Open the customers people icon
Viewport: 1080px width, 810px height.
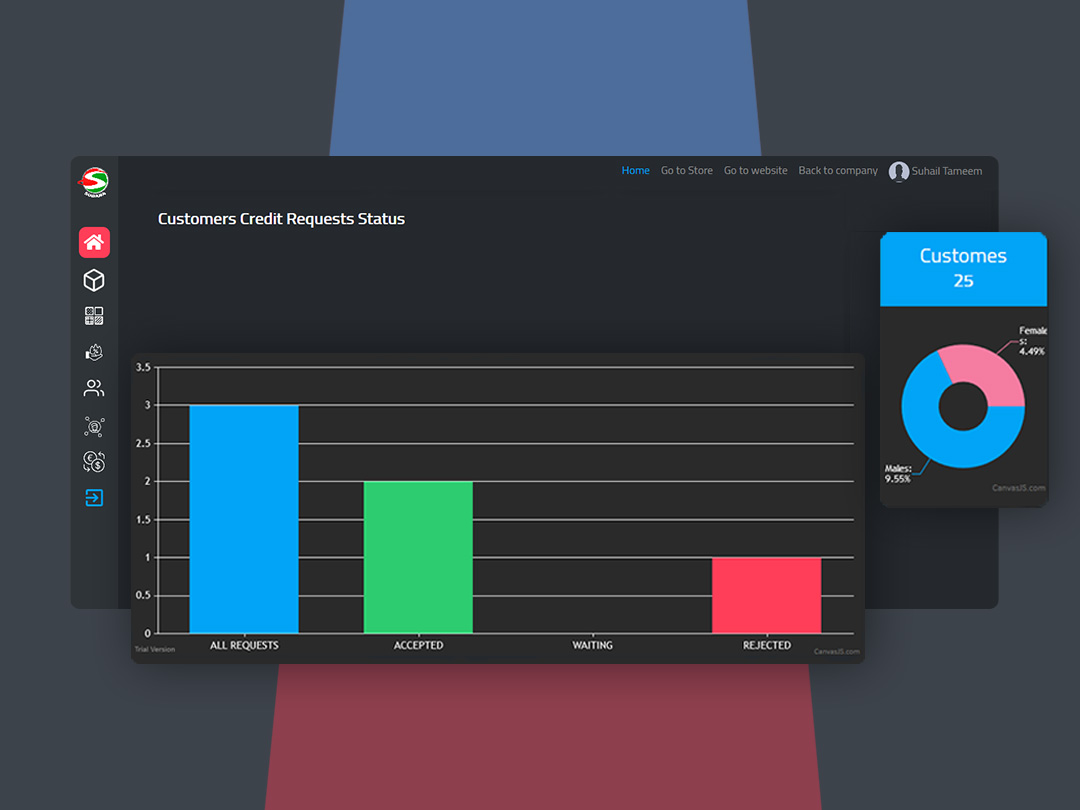[x=94, y=388]
